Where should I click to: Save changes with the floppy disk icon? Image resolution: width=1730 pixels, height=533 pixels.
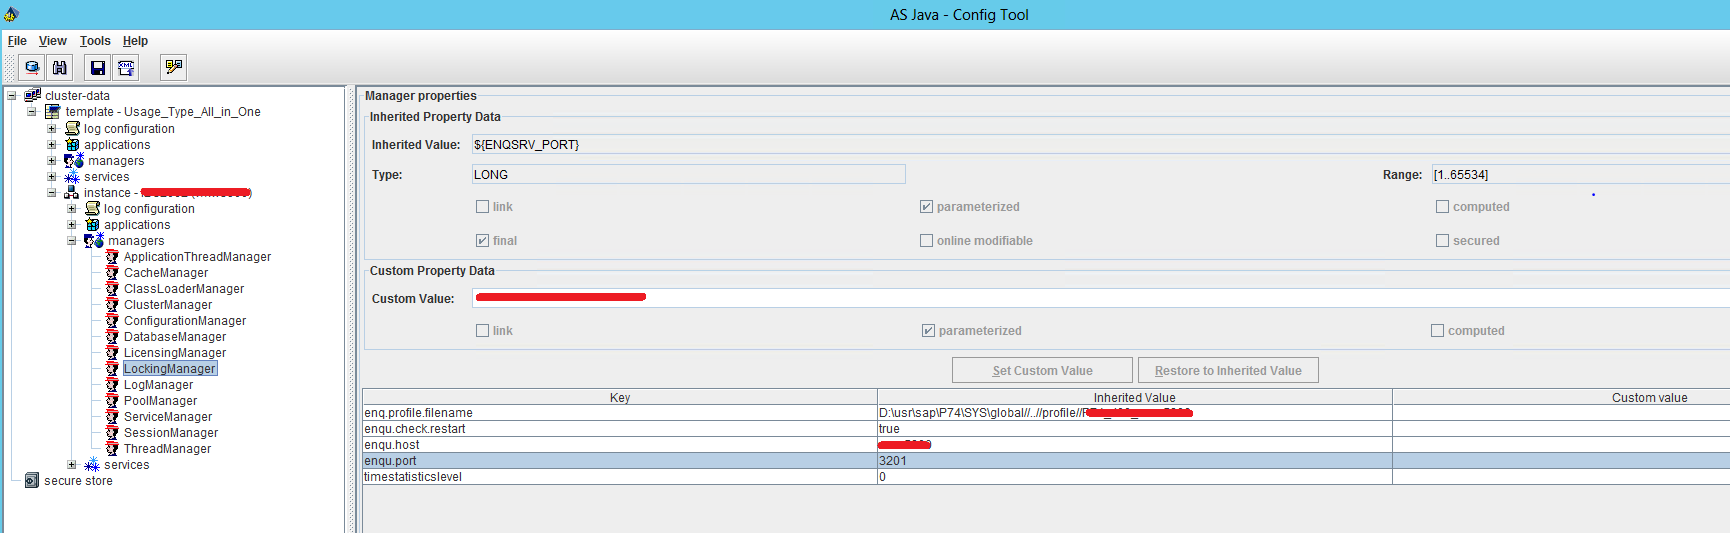tap(98, 67)
